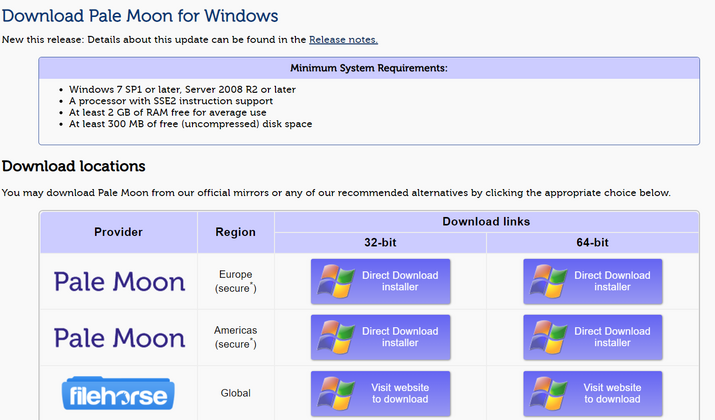
Task: Click the Global region cell
Action: pos(235,393)
